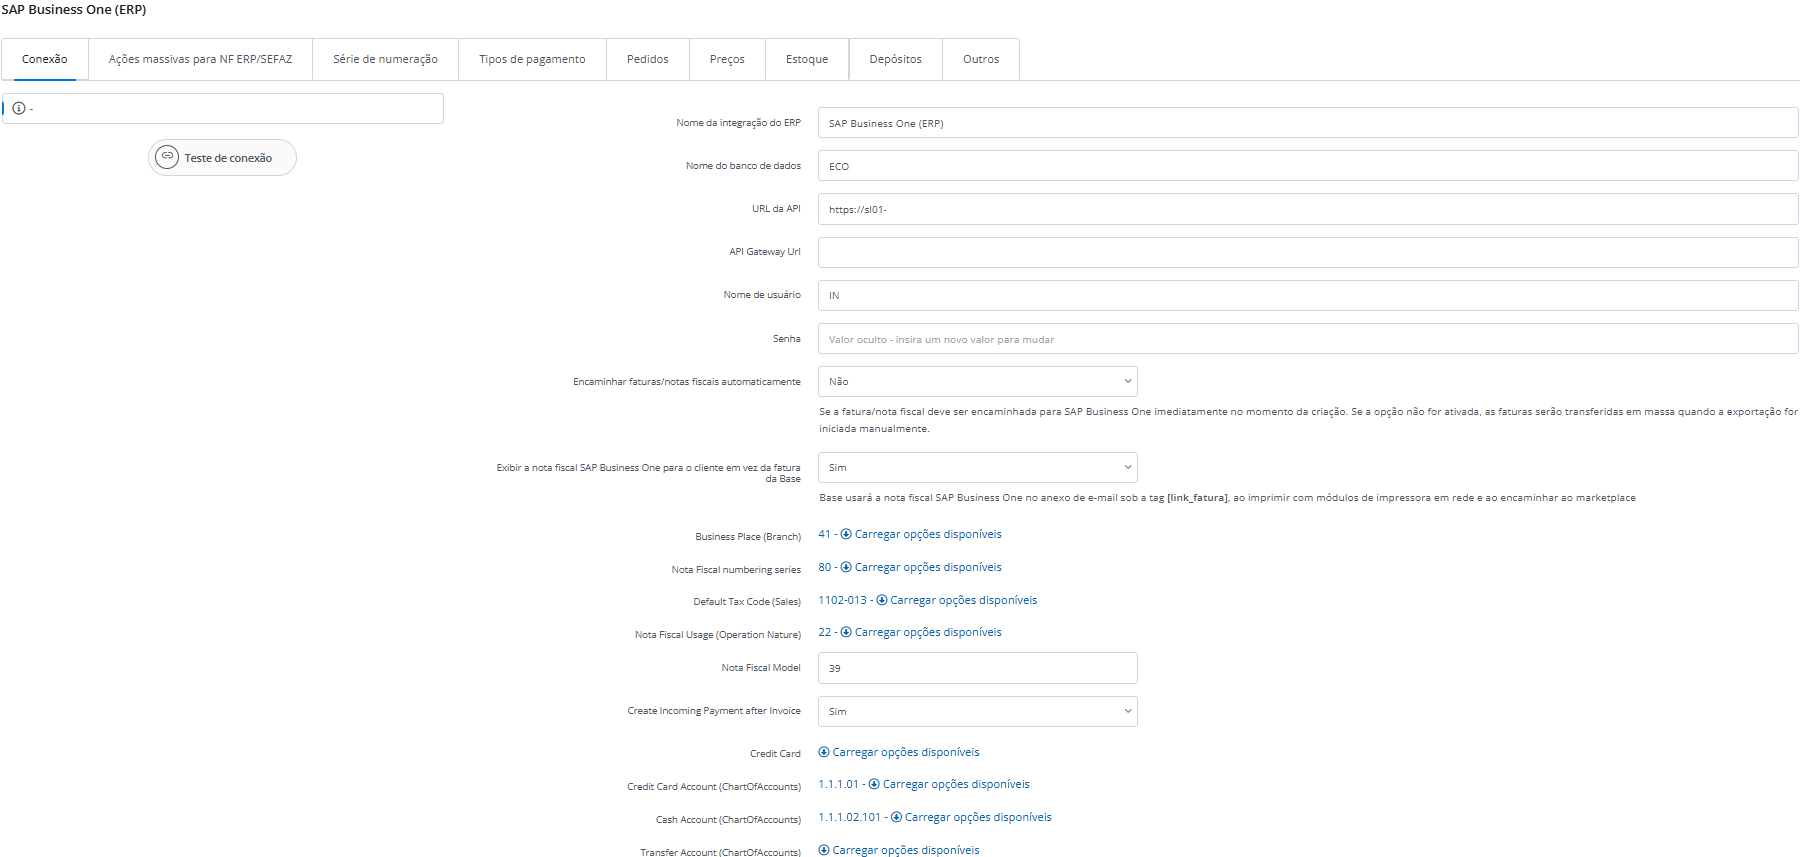
Task: Select the Ações massivas para NF ERP/SEFAZ tab
Action: (x=200, y=59)
